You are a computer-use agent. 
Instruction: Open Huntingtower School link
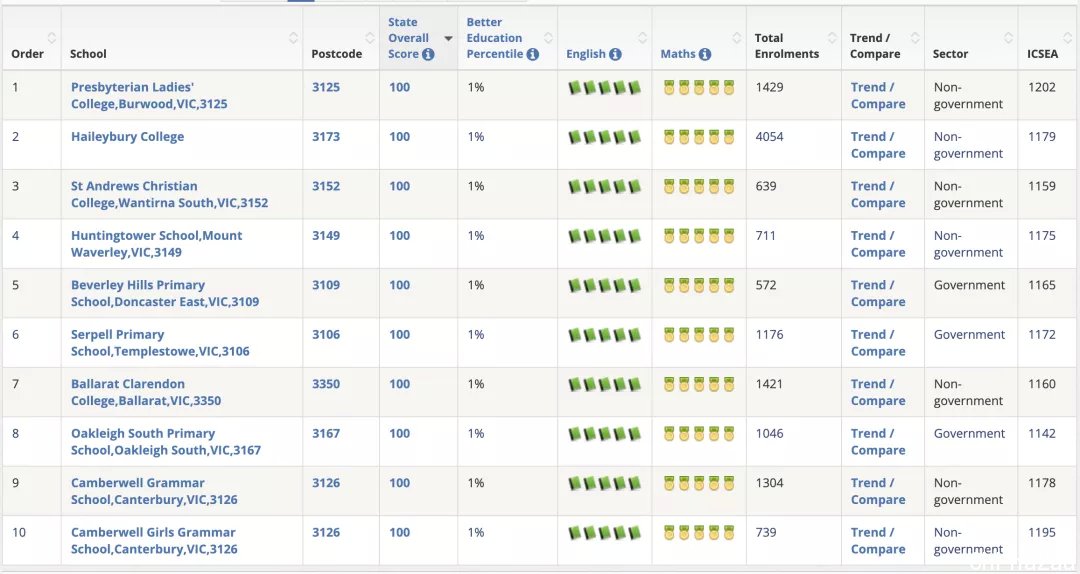156,244
